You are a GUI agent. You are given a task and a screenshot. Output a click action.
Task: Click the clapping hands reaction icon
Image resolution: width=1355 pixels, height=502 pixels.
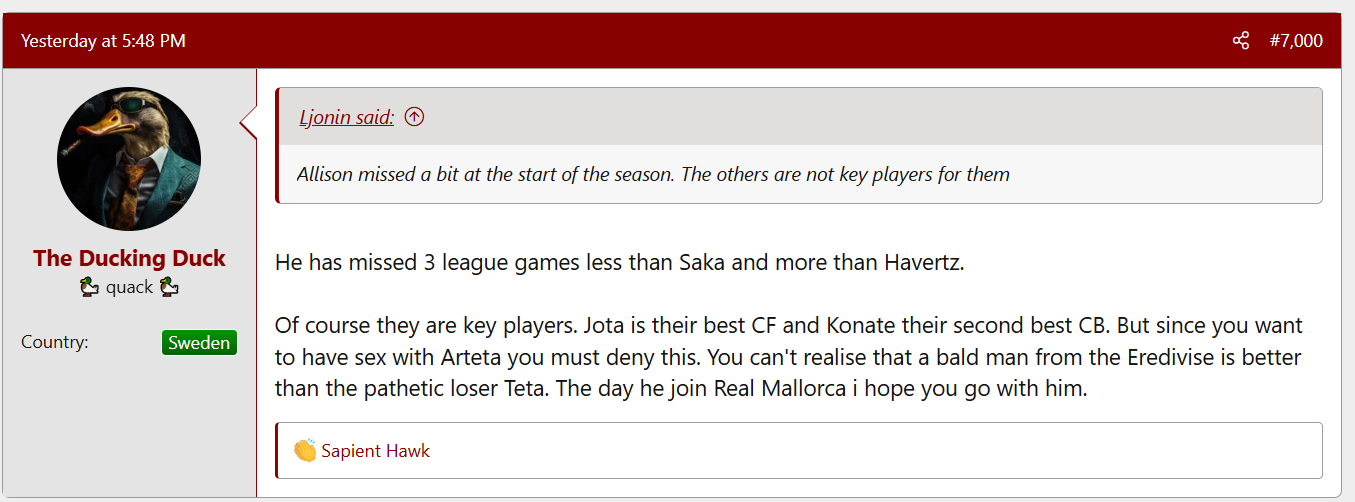305,450
